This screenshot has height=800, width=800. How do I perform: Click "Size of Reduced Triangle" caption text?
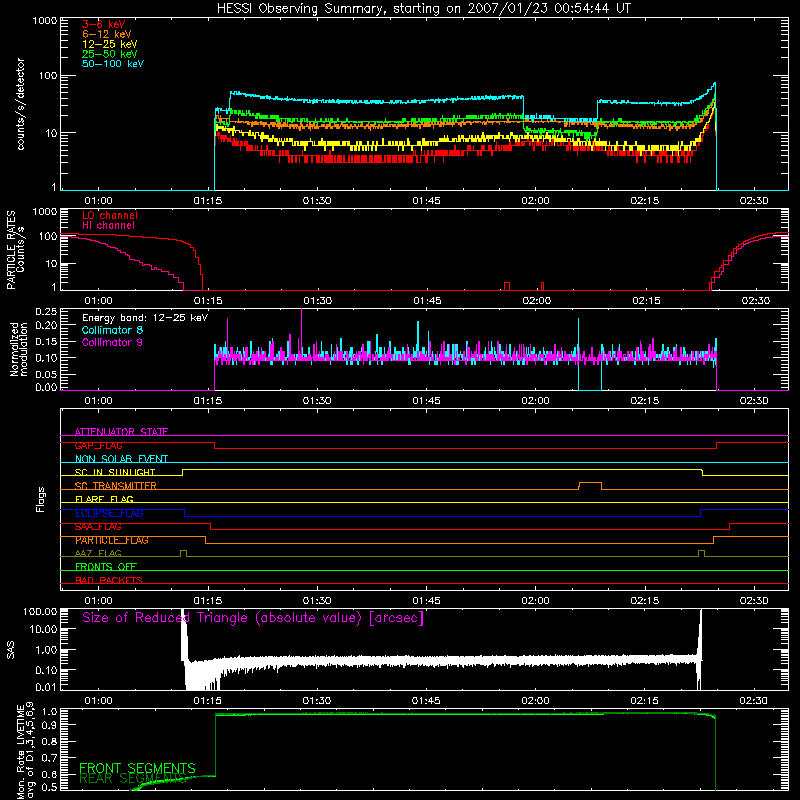coord(253,618)
